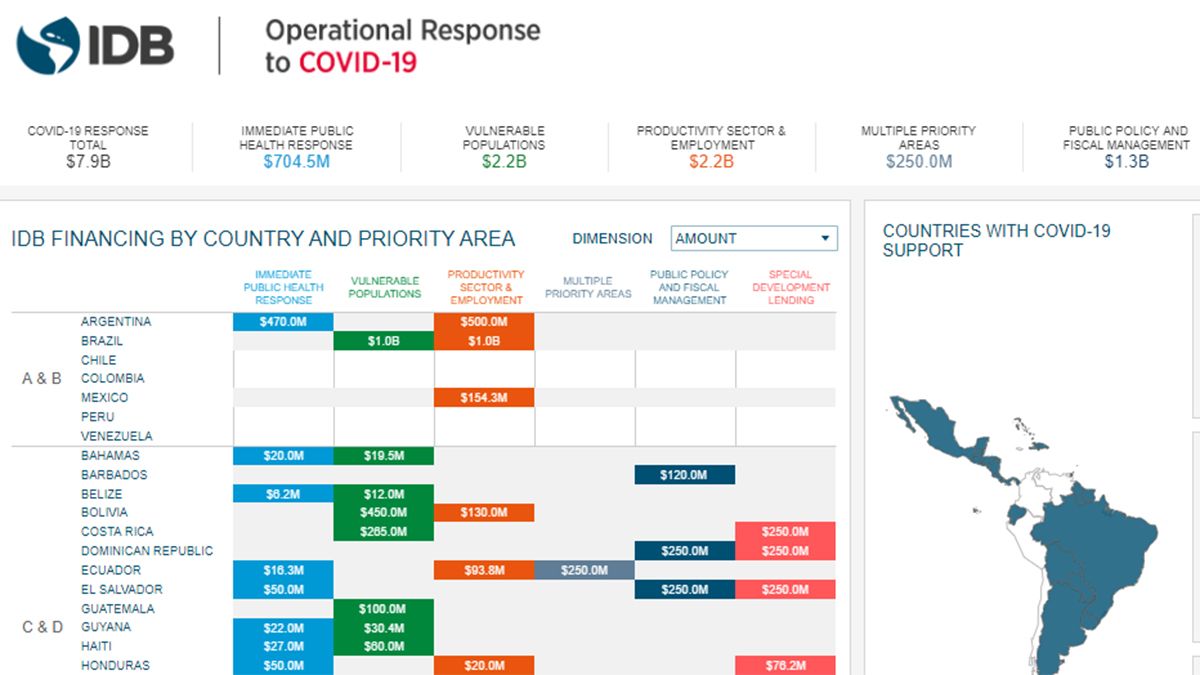Screen dimensions: 1200x675
Task: Click the Special Development Lending column header
Action: [790, 287]
